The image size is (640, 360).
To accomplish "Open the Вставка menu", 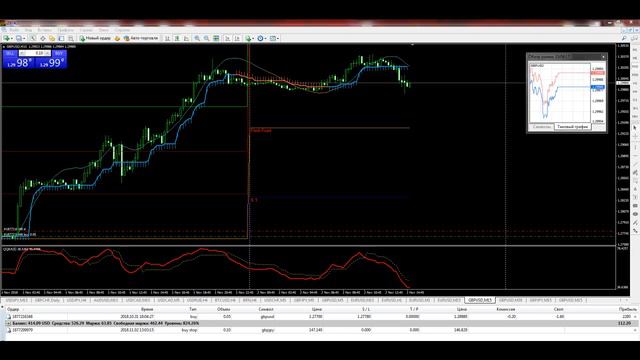I will pyautogui.click(x=44, y=30).
